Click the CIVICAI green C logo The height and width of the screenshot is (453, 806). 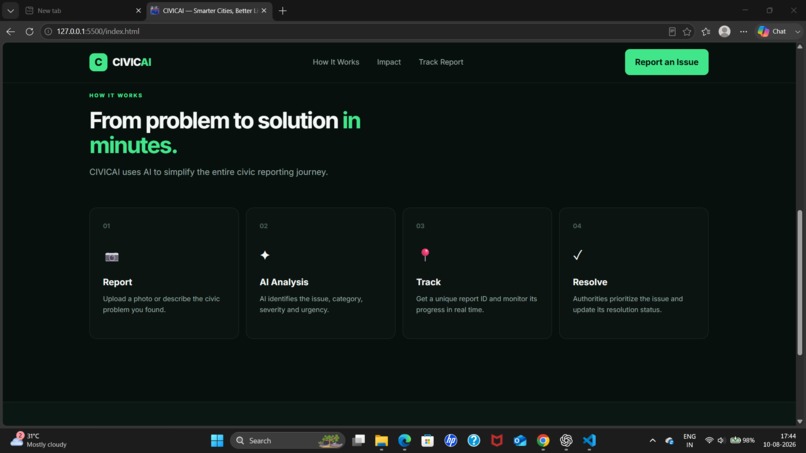(98, 62)
